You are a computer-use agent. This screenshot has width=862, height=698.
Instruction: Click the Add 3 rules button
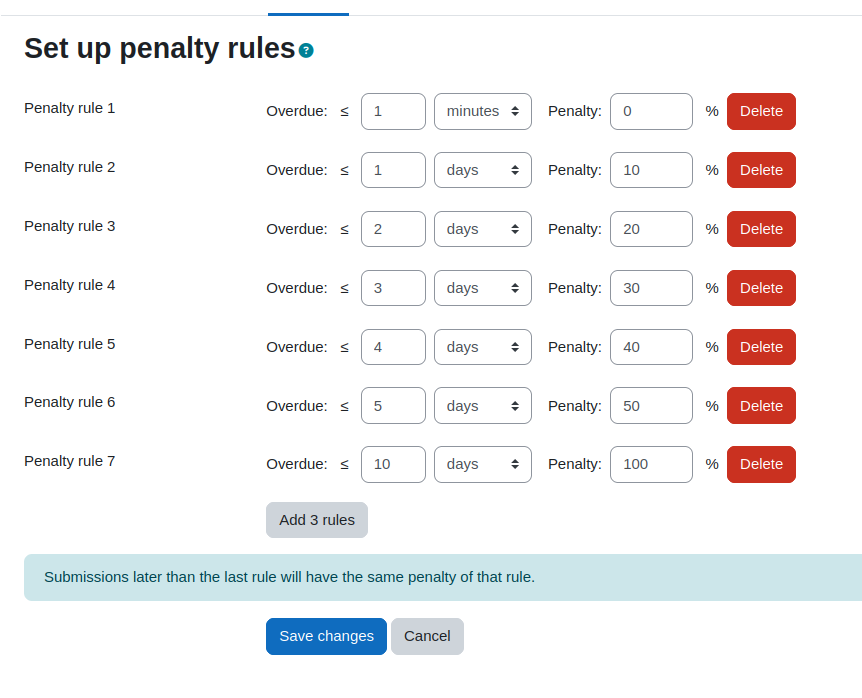pos(317,520)
